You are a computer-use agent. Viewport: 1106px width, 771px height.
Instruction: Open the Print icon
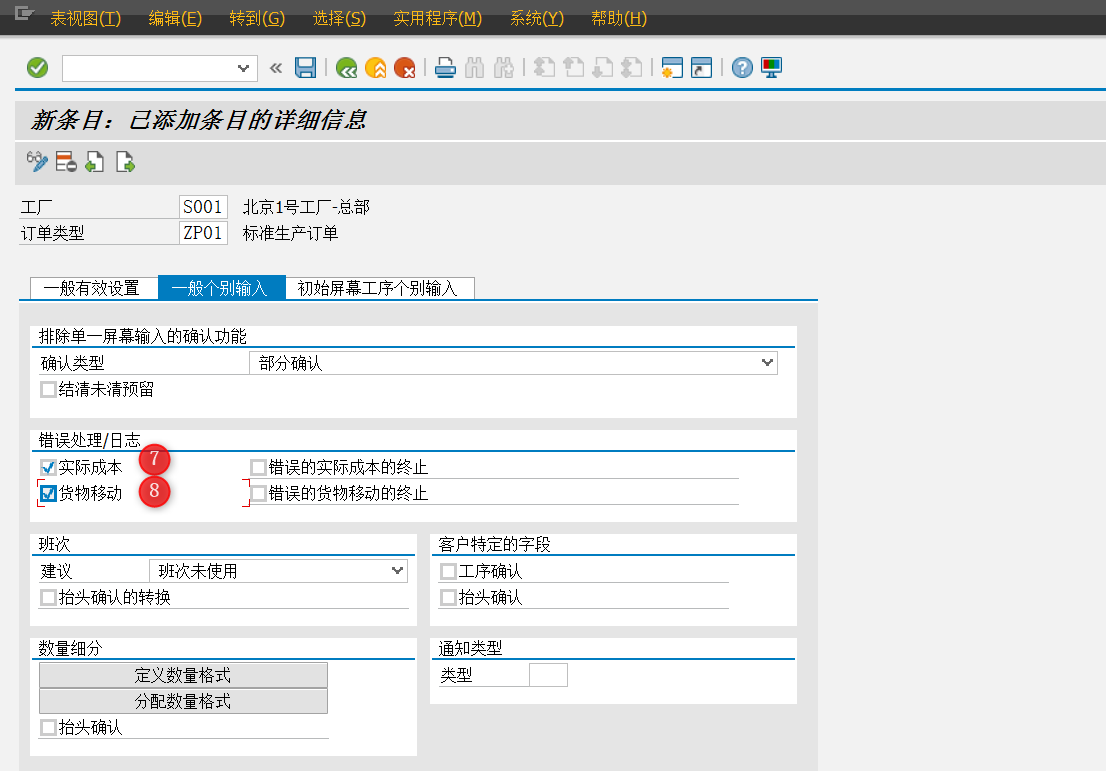click(444, 68)
